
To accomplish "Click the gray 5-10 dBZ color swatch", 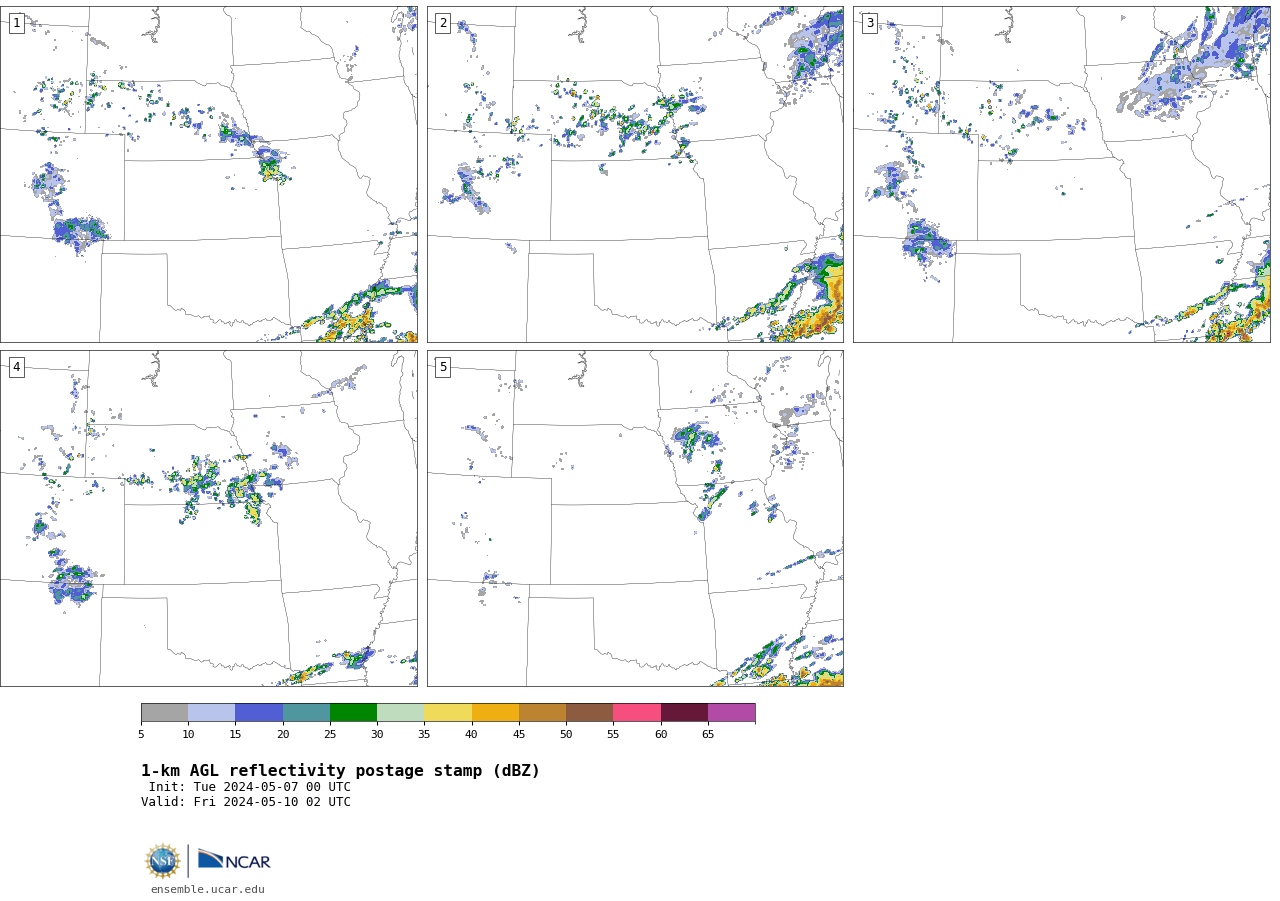I will 164,712.
